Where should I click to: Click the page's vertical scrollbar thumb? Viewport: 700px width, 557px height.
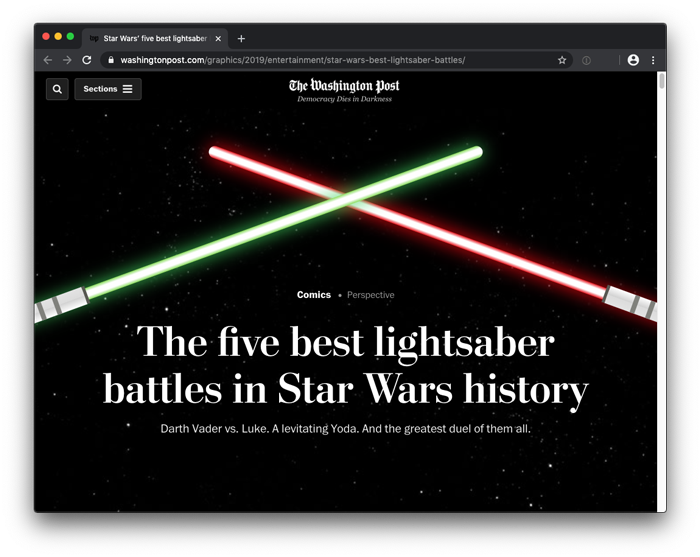pos(662,81)
